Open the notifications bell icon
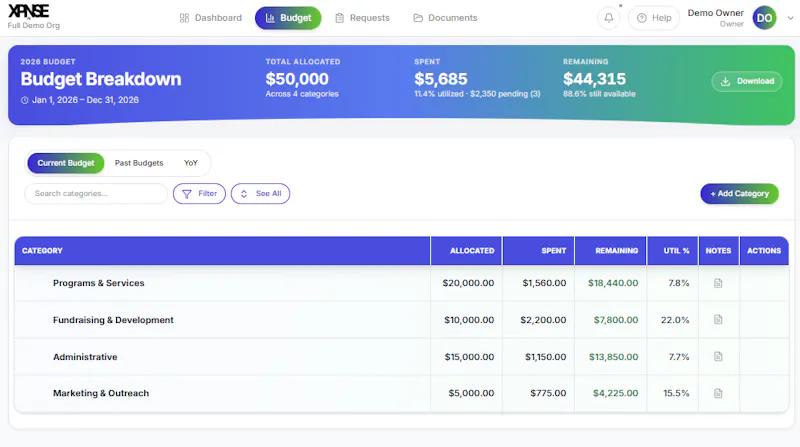The width and height of the screenshot is (800, 447). pyautogui.click(x=609, y=18)
